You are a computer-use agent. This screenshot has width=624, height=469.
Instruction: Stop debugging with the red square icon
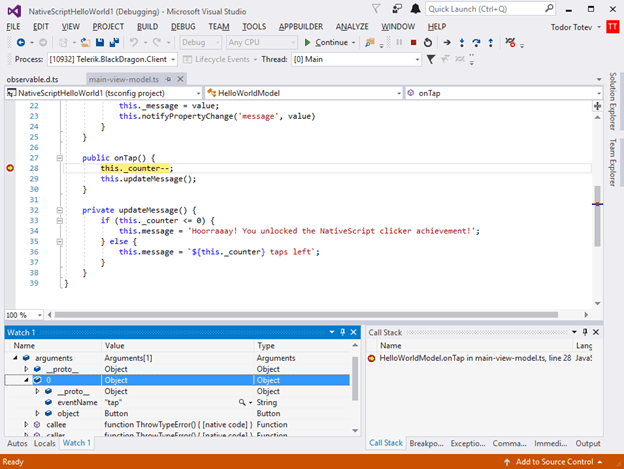point(413,42)
